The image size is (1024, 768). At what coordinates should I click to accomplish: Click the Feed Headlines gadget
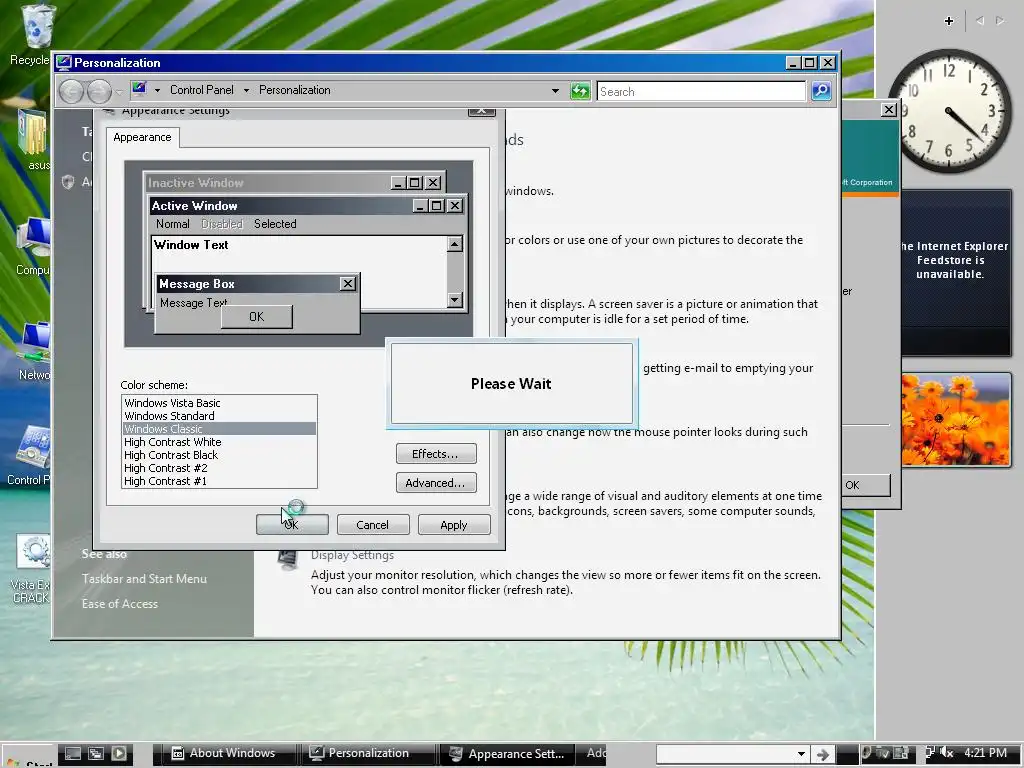(x=956, y=273)
